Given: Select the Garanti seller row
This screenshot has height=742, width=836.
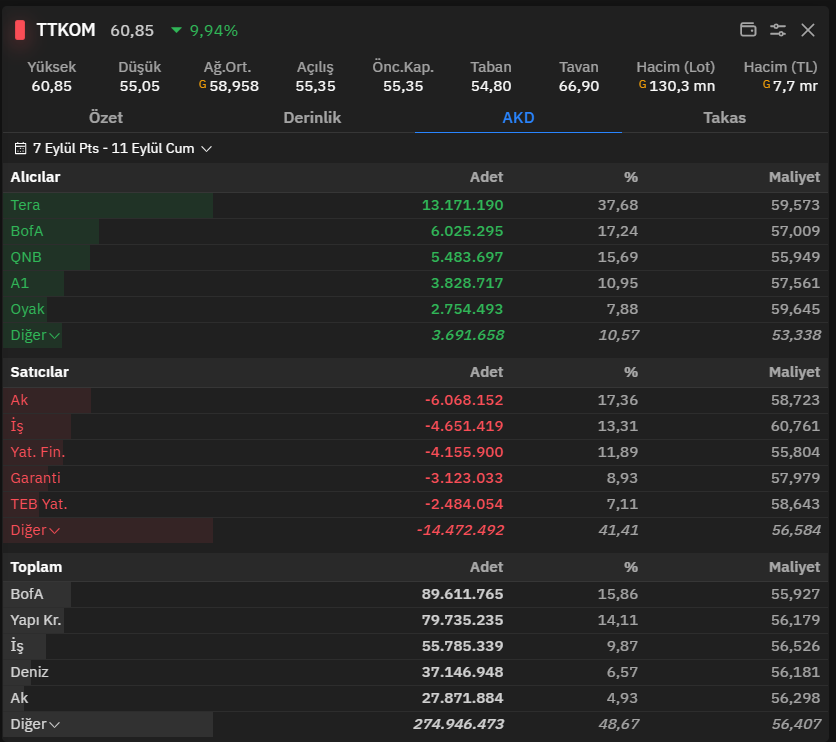Looking at the screenshot, I should pyautogui.click(x=415, y=478).
